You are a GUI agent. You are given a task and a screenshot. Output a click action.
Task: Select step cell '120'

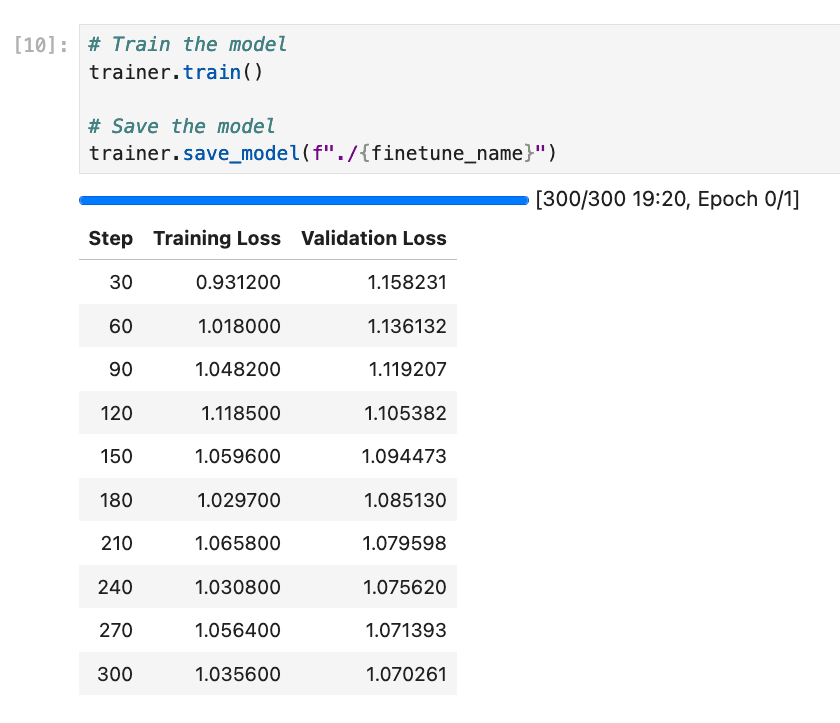pyautogui.click(x=116, y=413)
